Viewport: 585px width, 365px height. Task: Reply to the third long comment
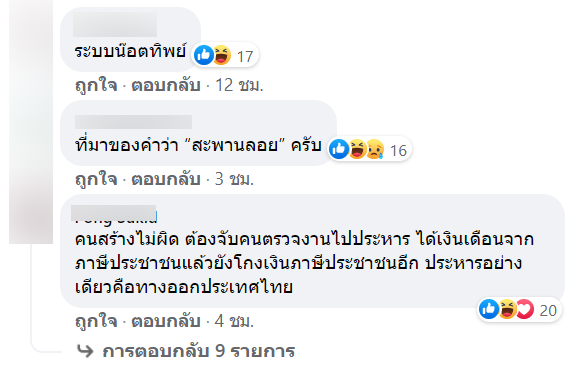point(166,321)
